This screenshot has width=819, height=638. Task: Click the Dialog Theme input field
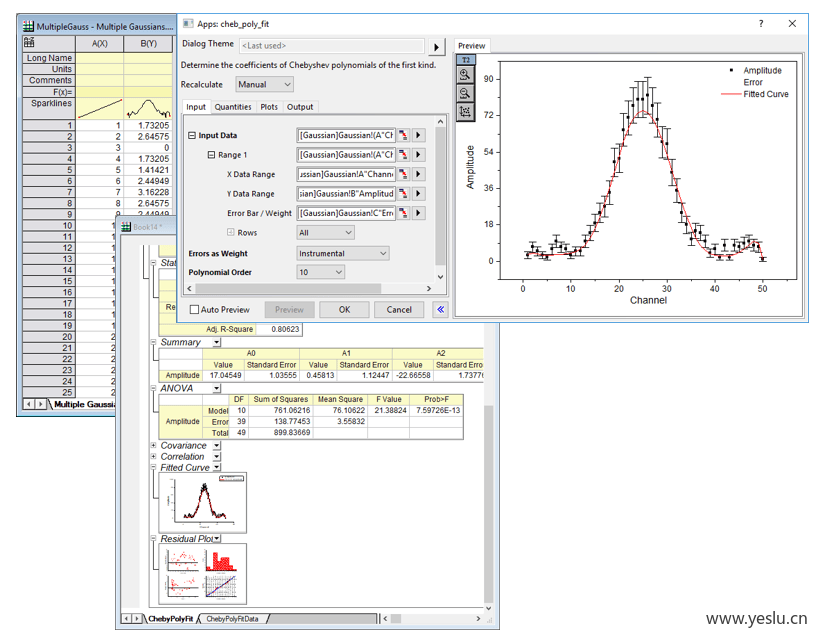coord(332,46)
